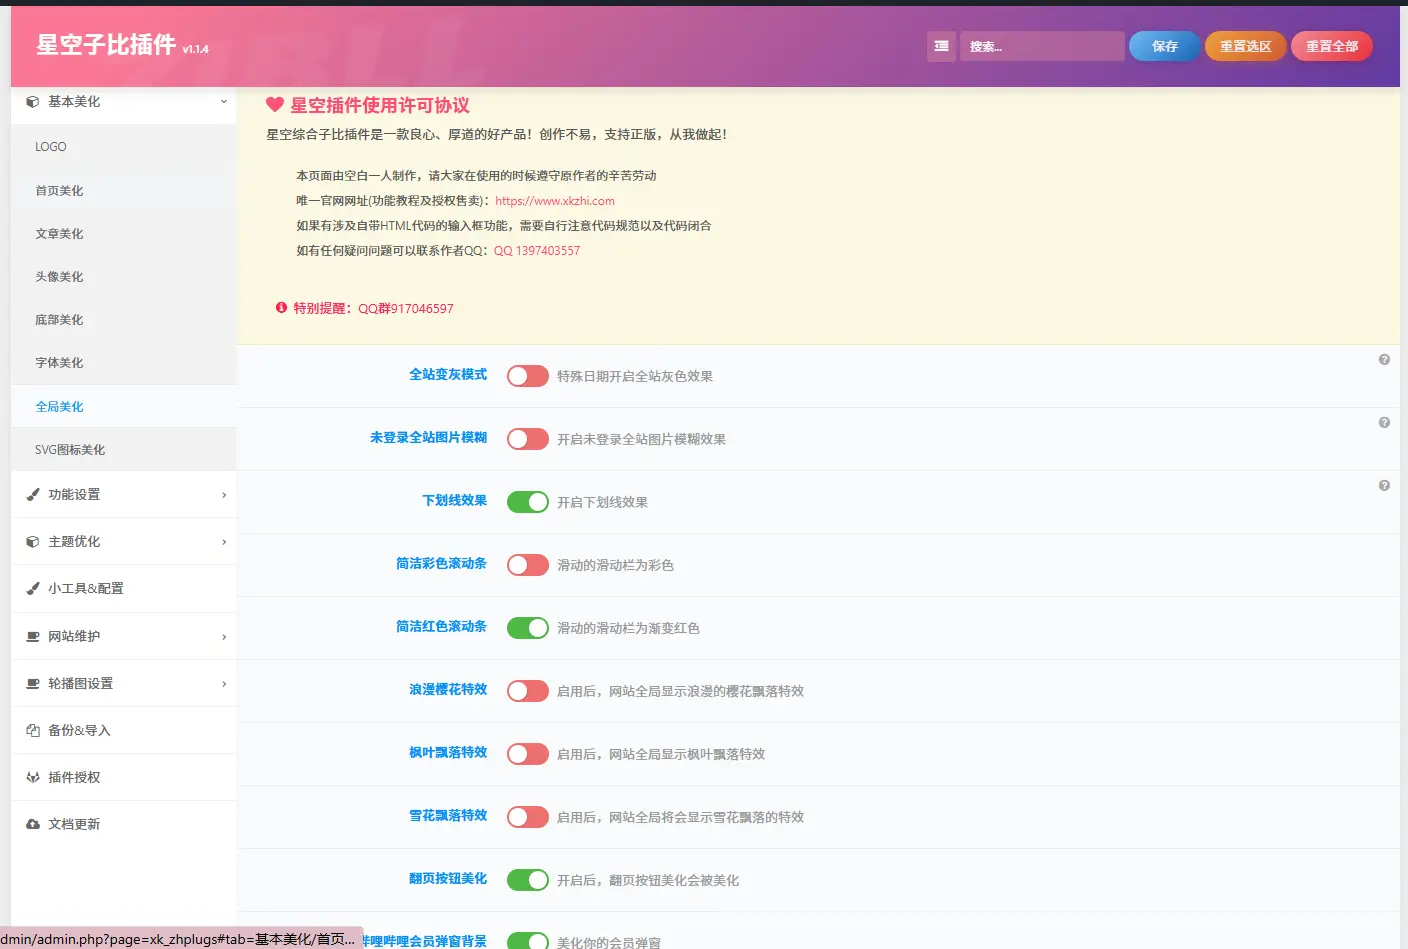Turn off the 下划线效果 switch
1408x949 pixels.
tap(527, 501)
